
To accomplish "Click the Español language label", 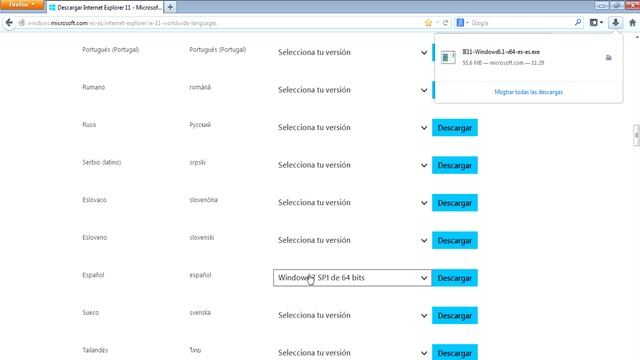I will [93, 275].
